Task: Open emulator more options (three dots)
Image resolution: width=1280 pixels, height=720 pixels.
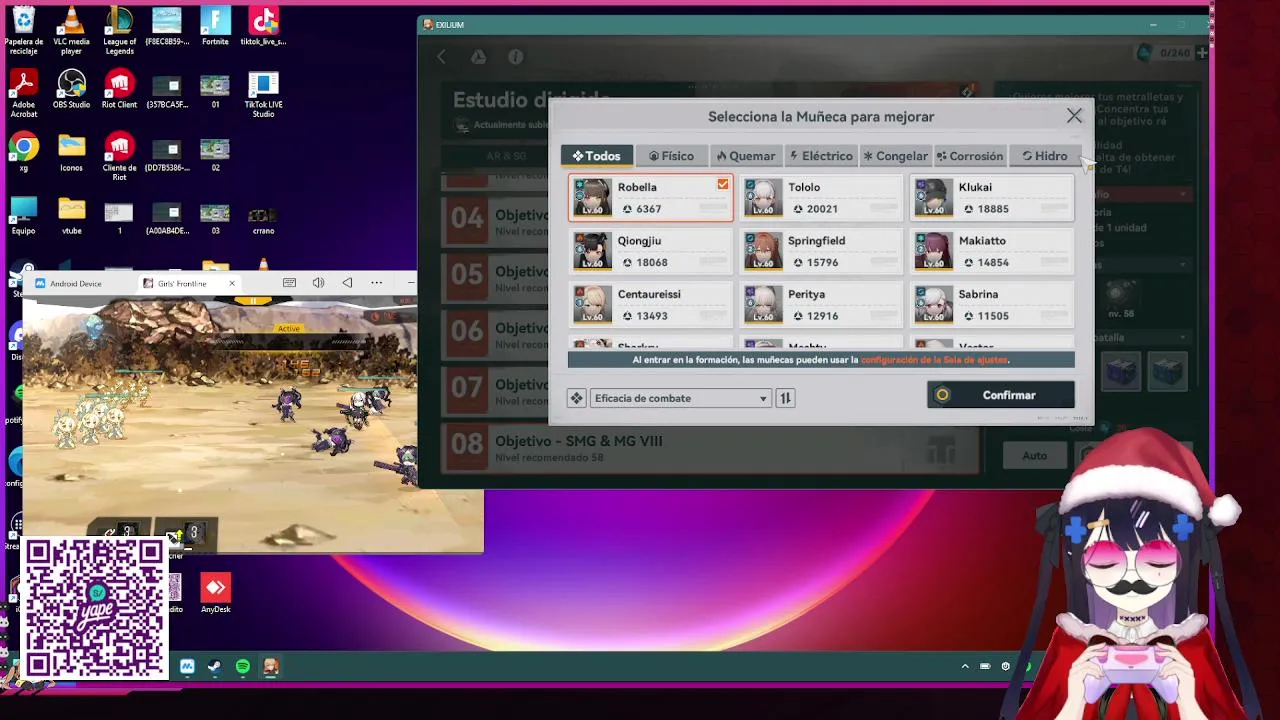Action: point(377,283)
